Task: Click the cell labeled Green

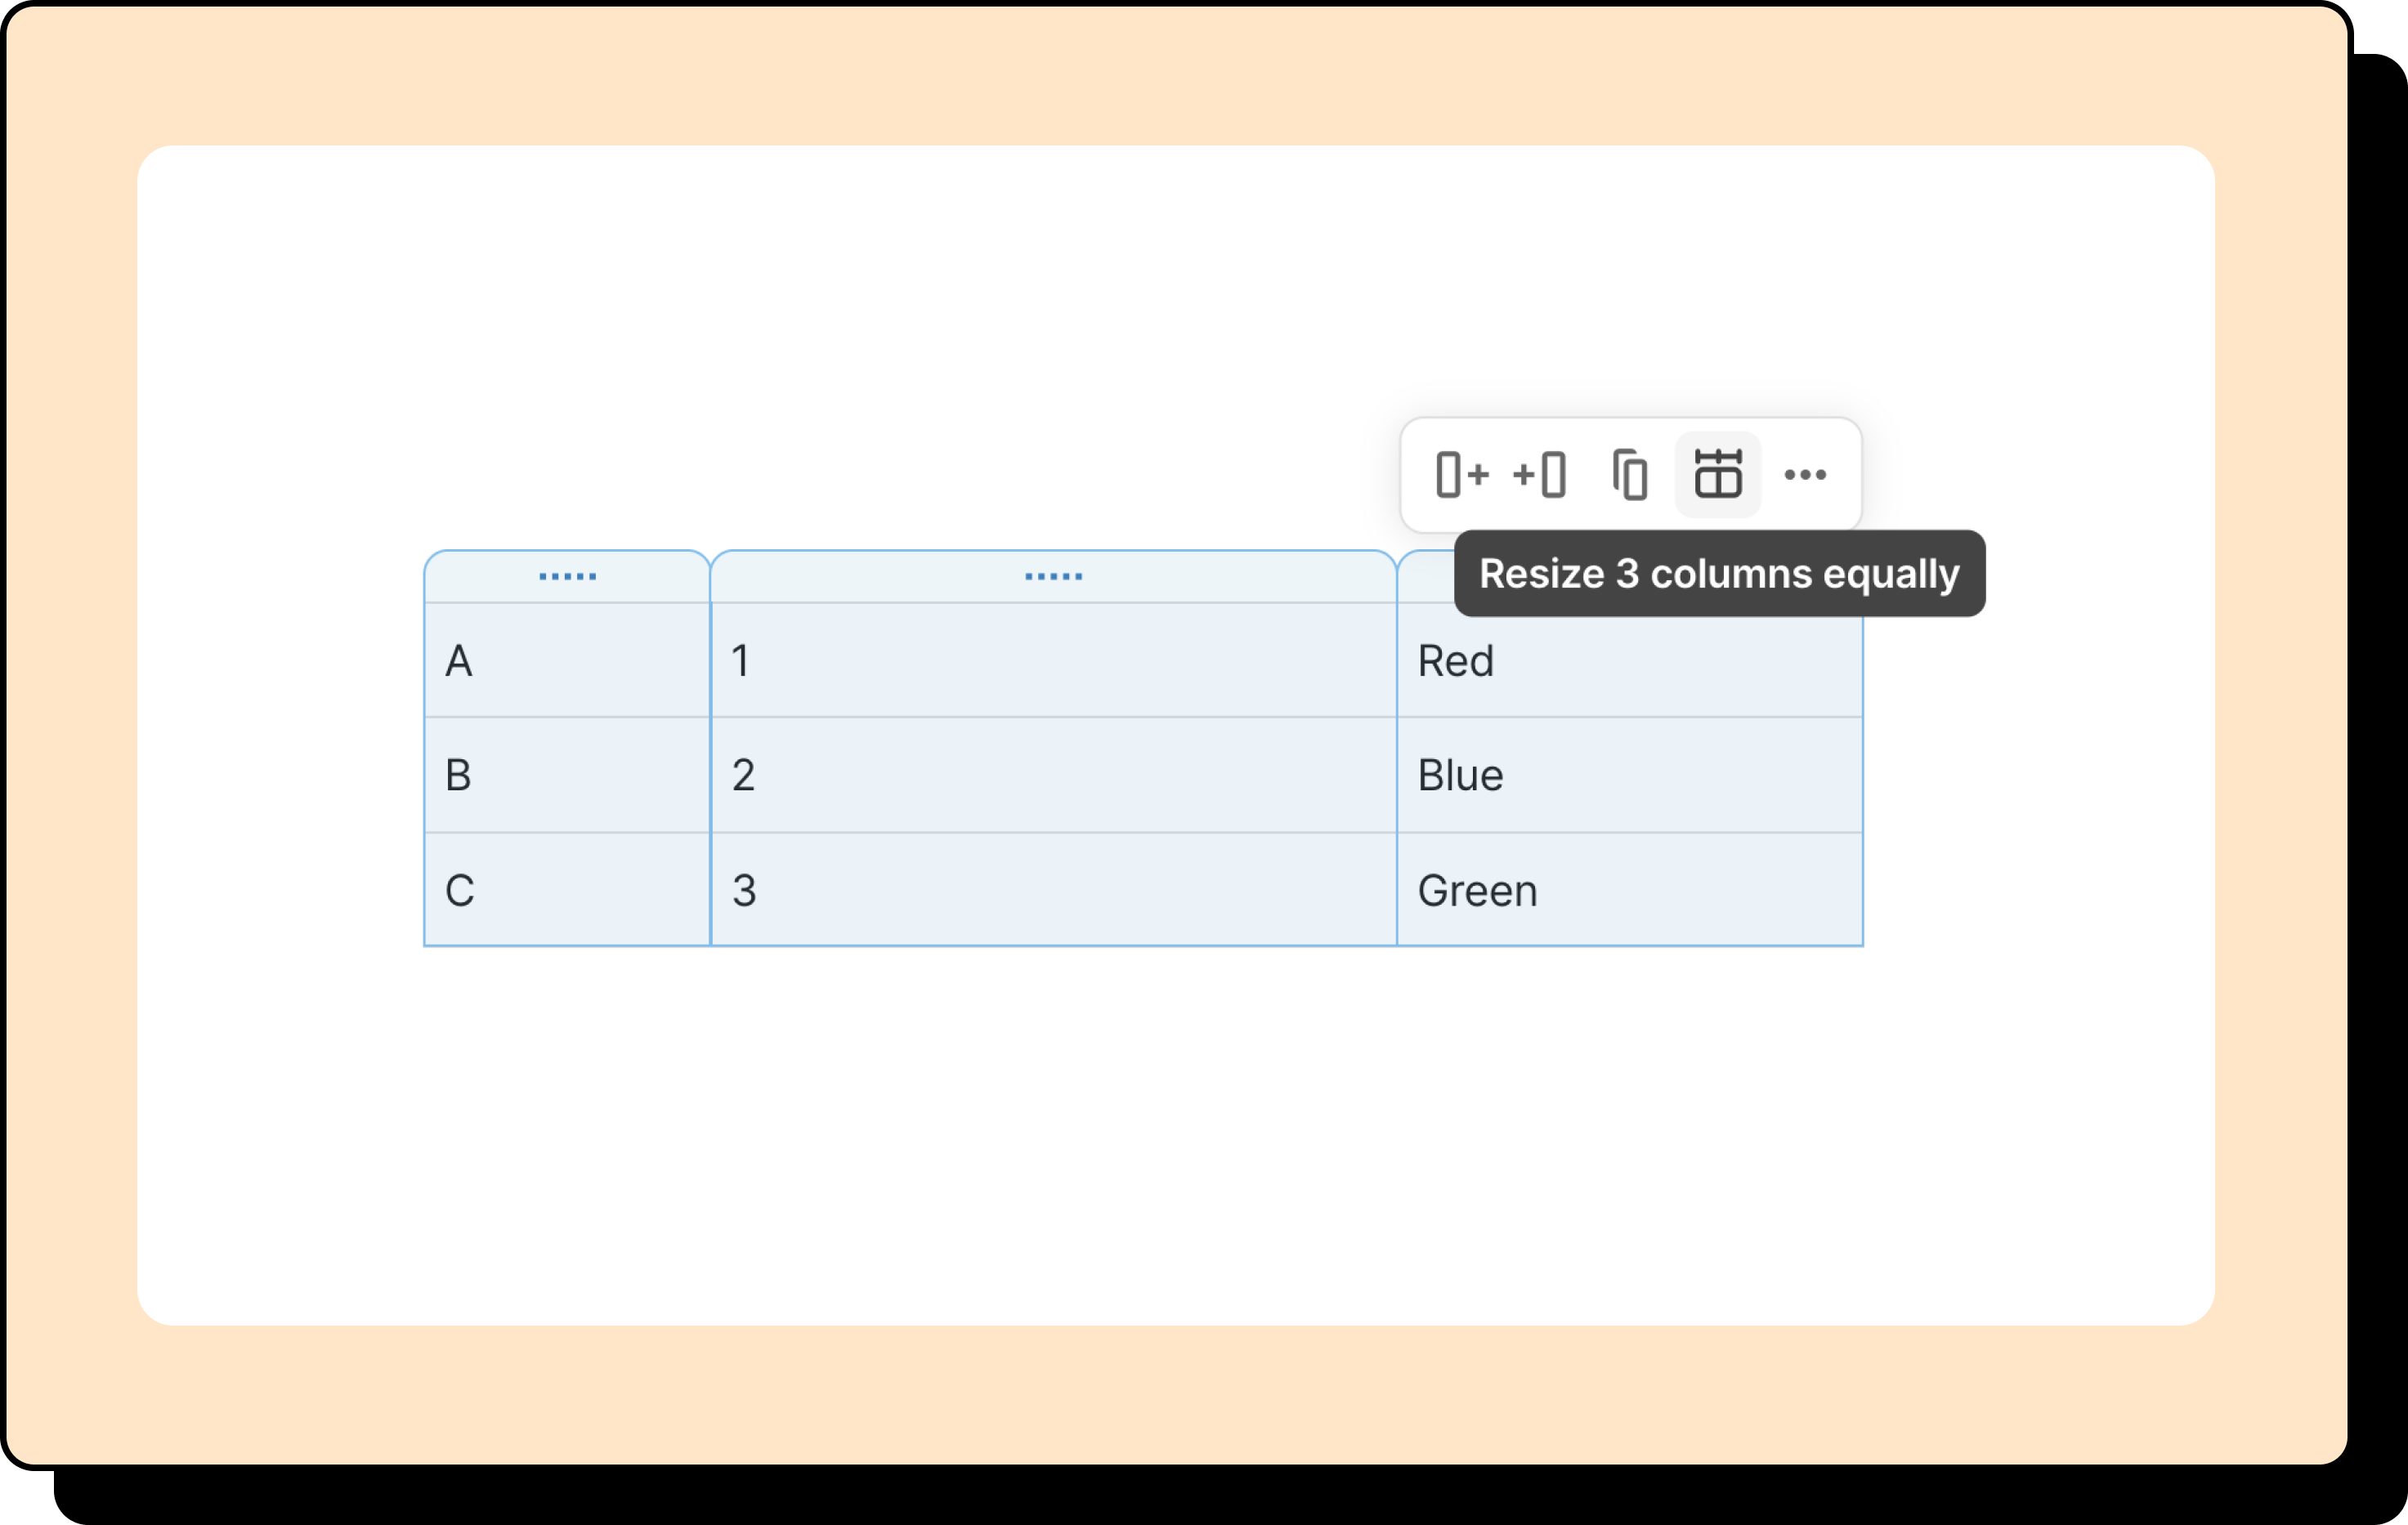Action: coord(1477,890)
